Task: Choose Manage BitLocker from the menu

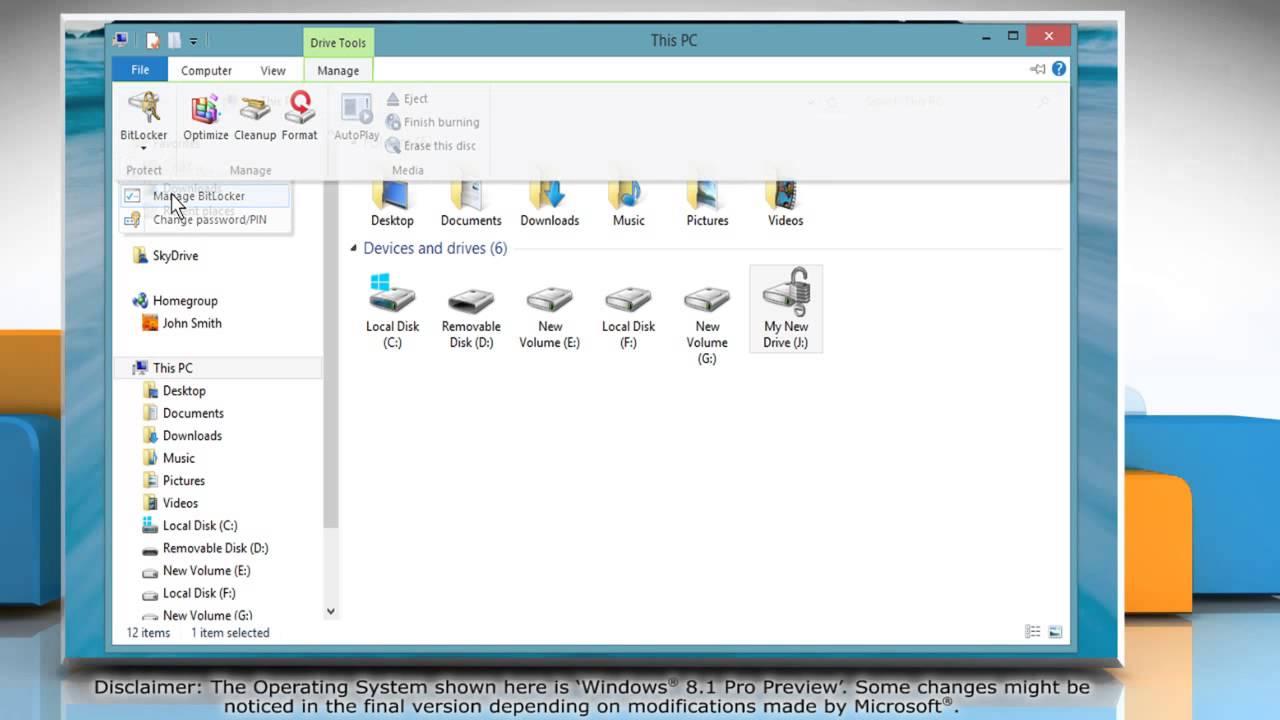Action: click(x=198, y=196)
